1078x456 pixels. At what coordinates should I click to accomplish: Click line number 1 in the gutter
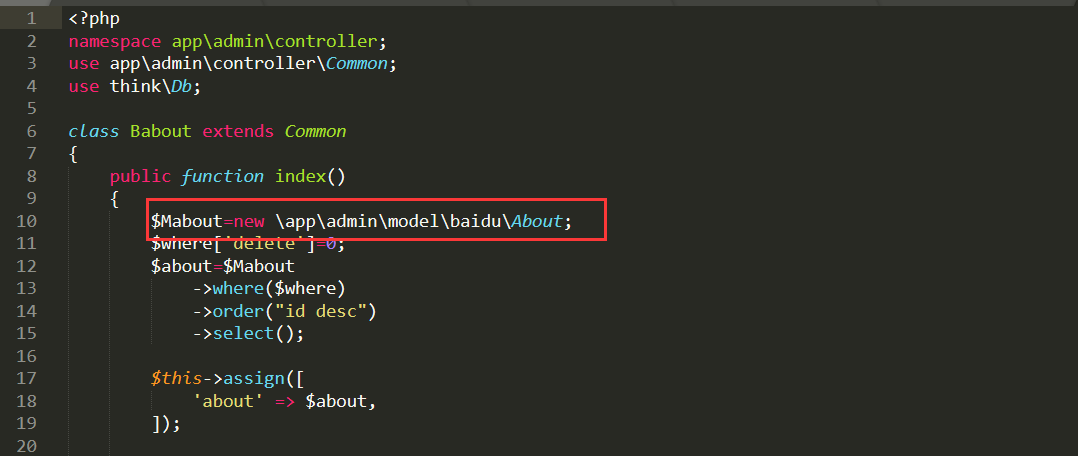[x=31, y=19]
